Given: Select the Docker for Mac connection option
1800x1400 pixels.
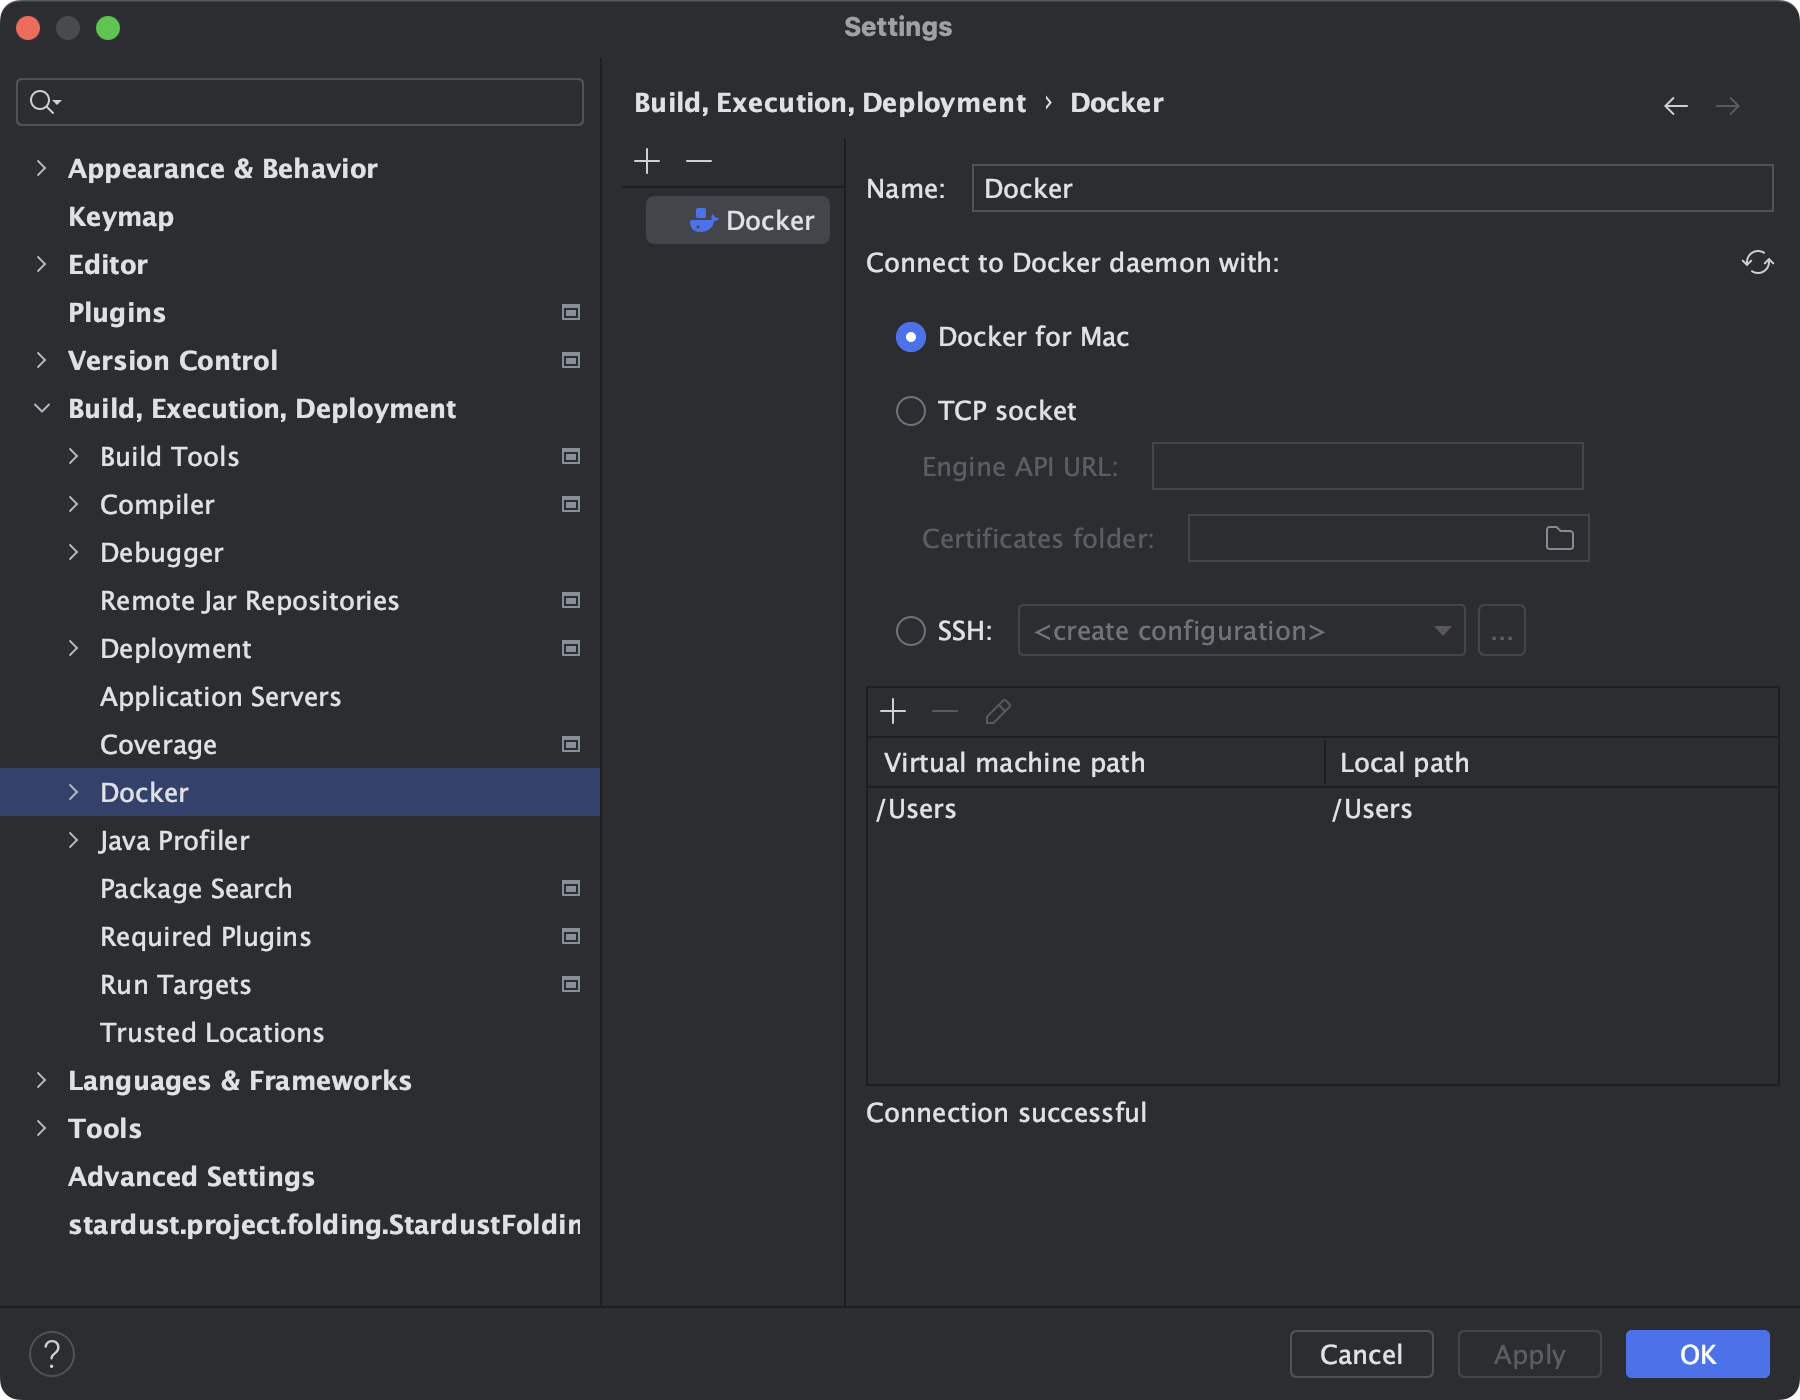Looking at the screenshot, I should (x=910, y=337).
